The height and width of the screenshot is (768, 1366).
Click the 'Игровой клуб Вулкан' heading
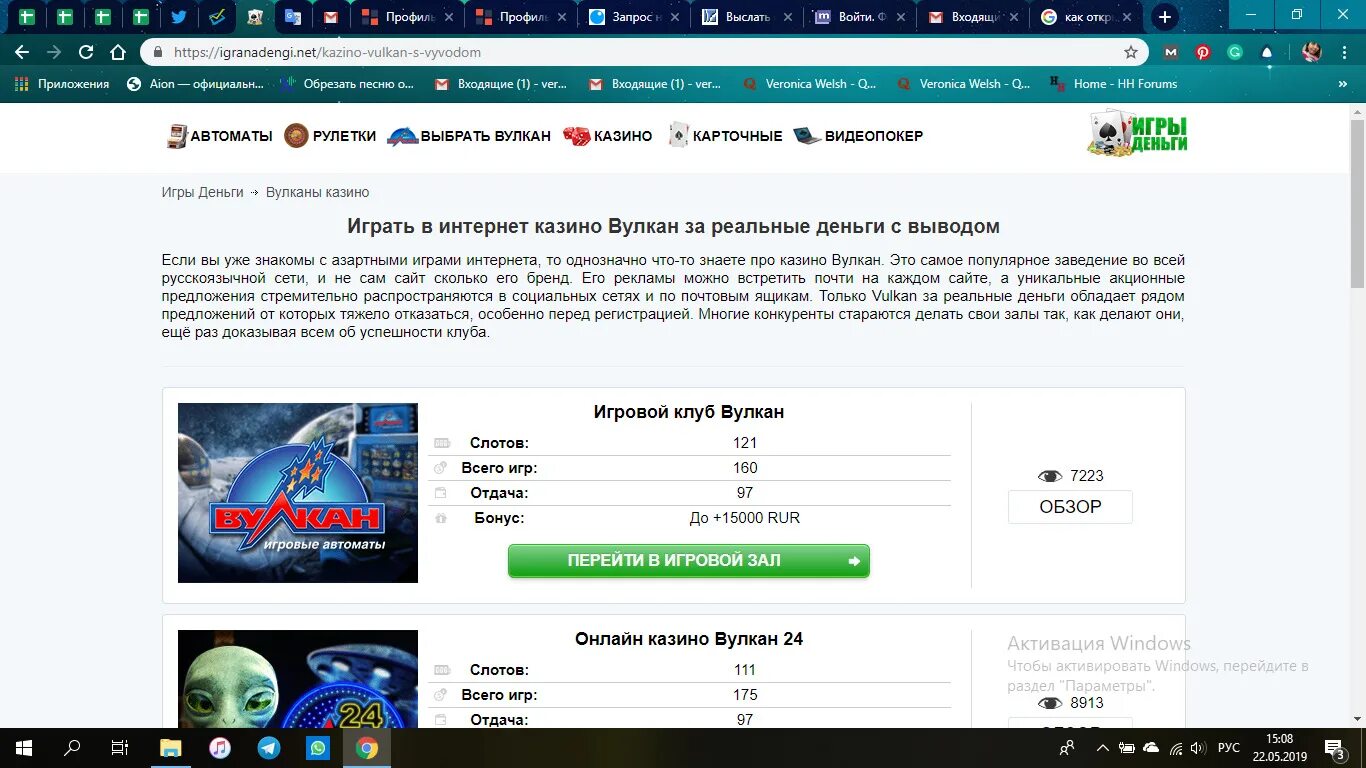[x=689, y=412]
